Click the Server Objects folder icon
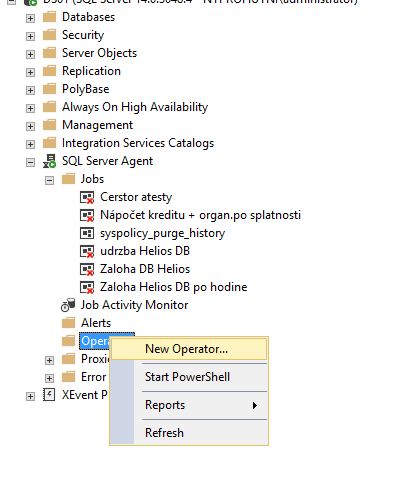406x482 pixels. [x=50, y=53]
